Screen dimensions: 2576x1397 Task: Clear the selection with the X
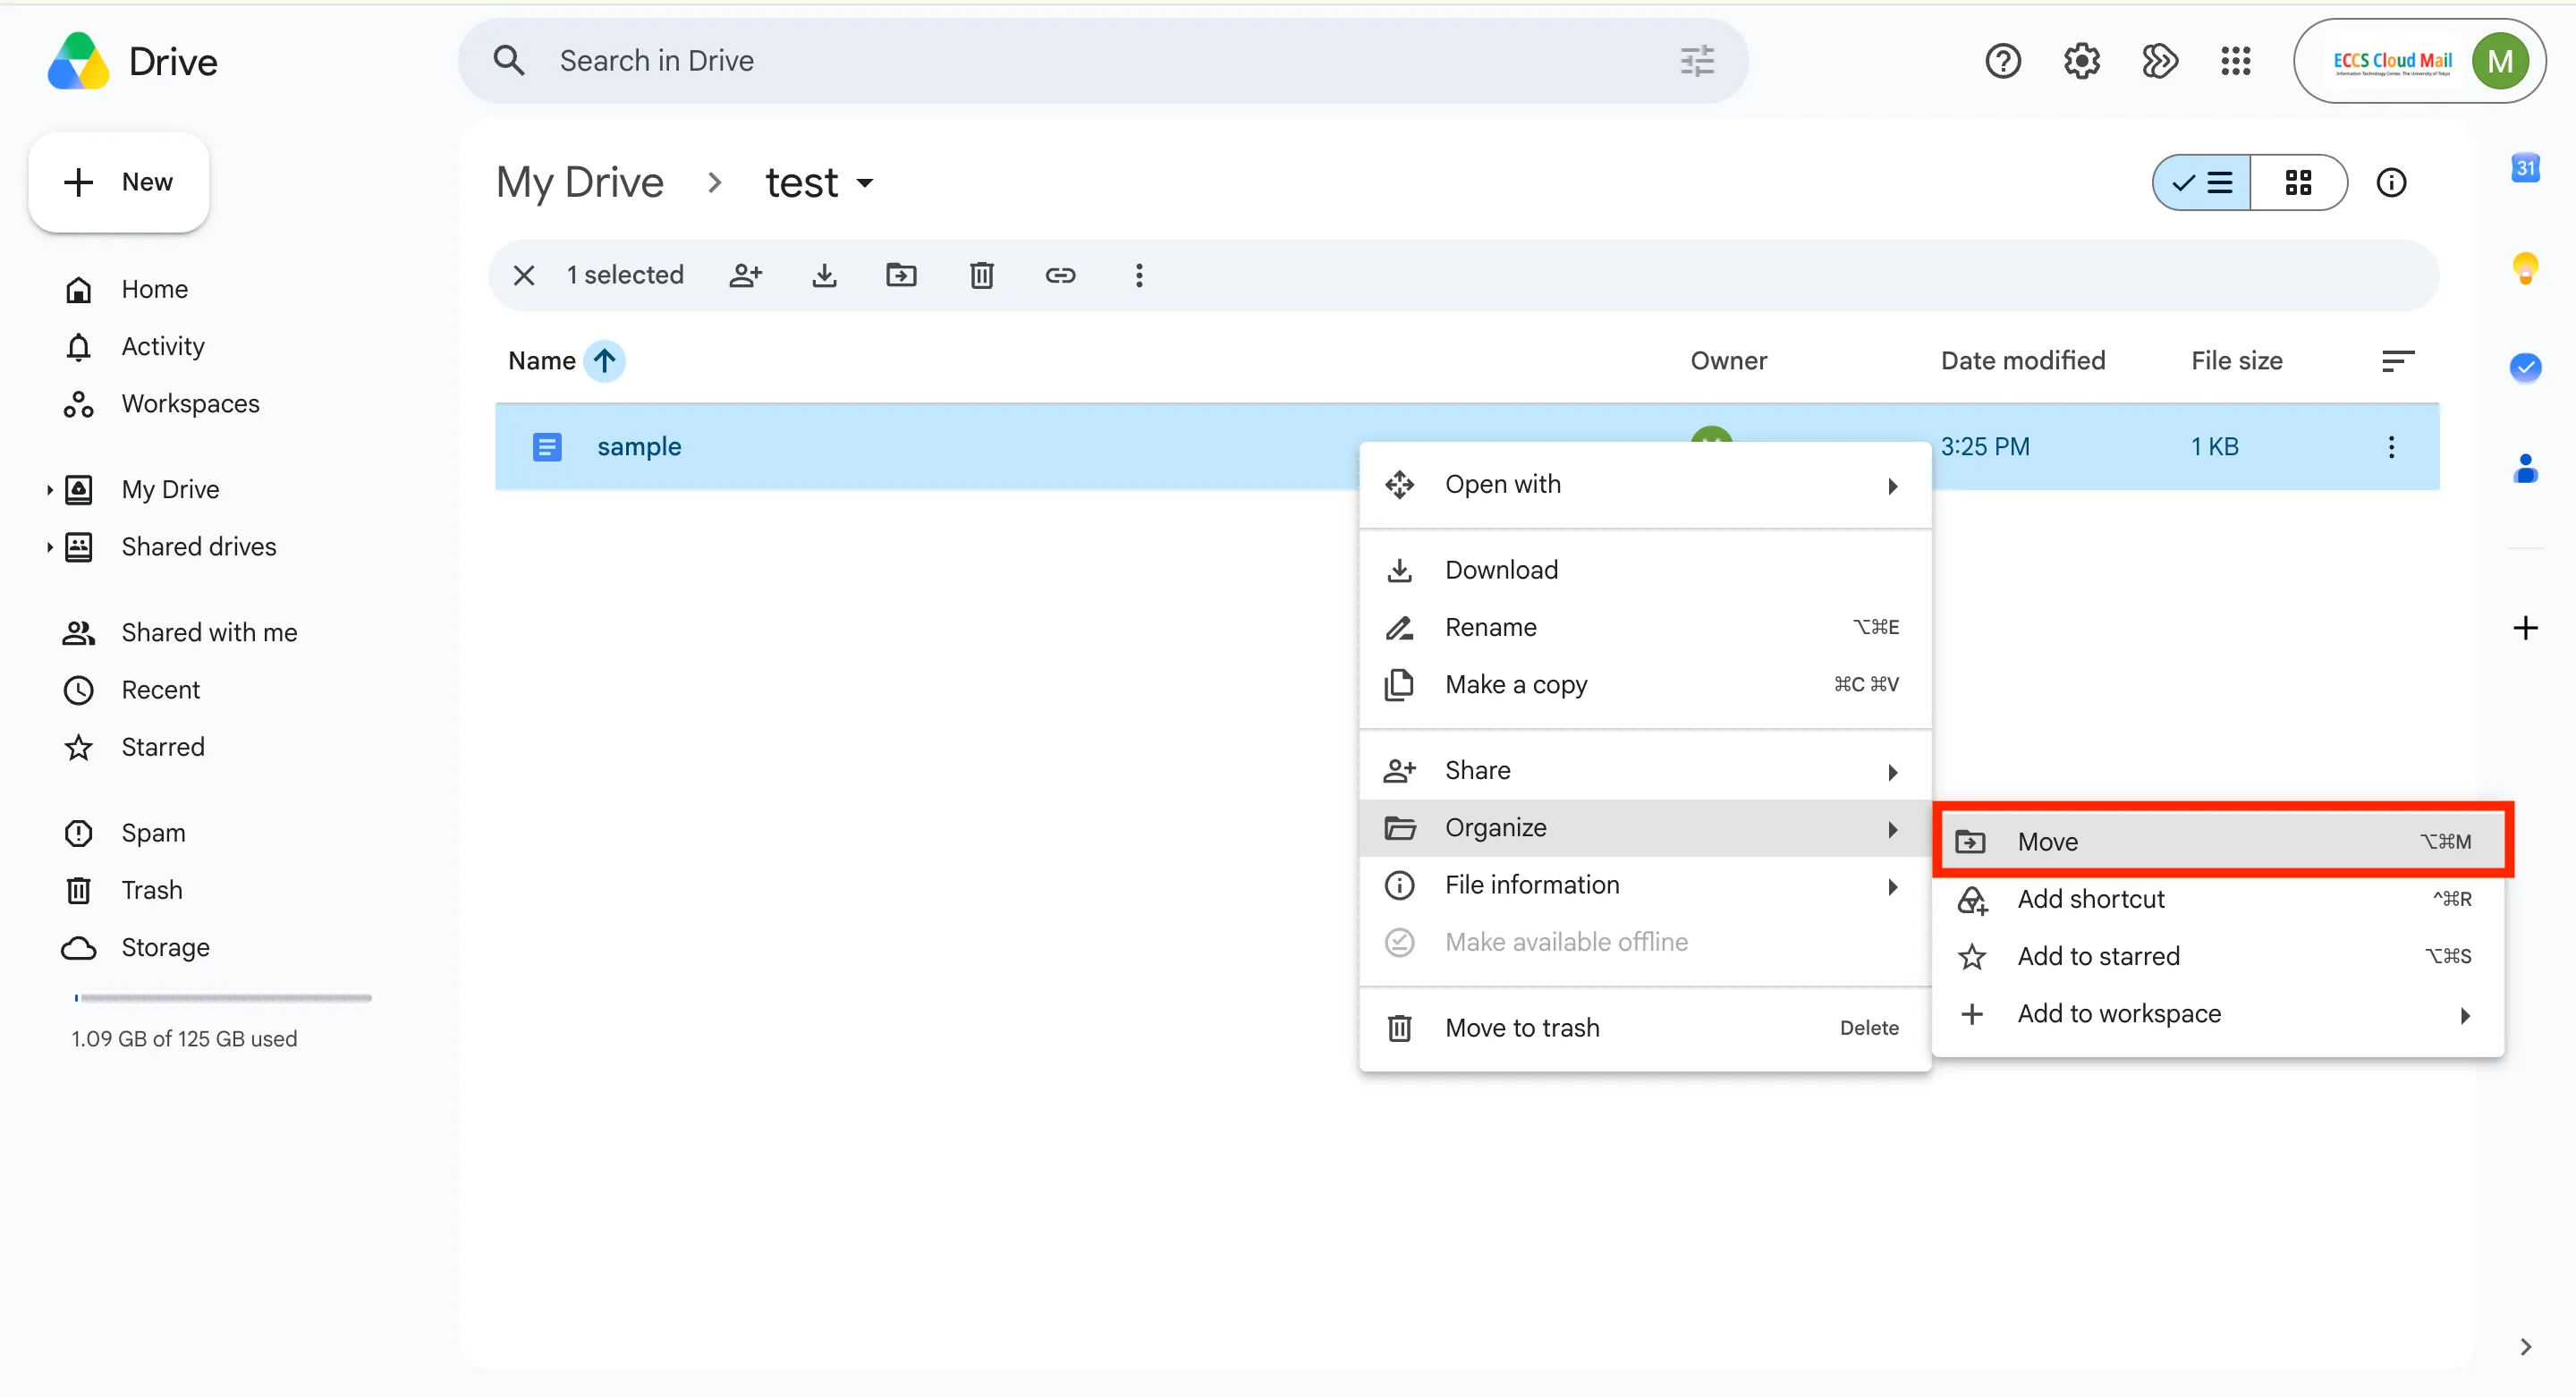click(x=524, y=275)
